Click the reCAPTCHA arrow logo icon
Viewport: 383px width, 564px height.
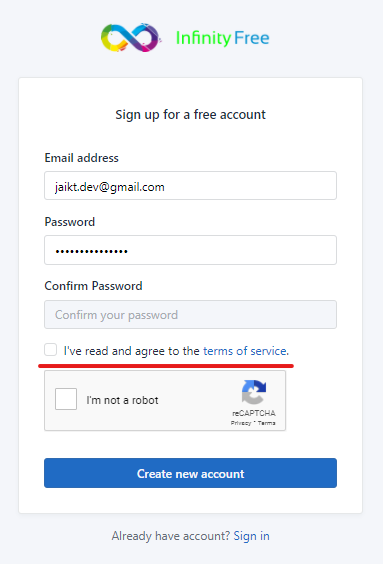coord(254,392)
